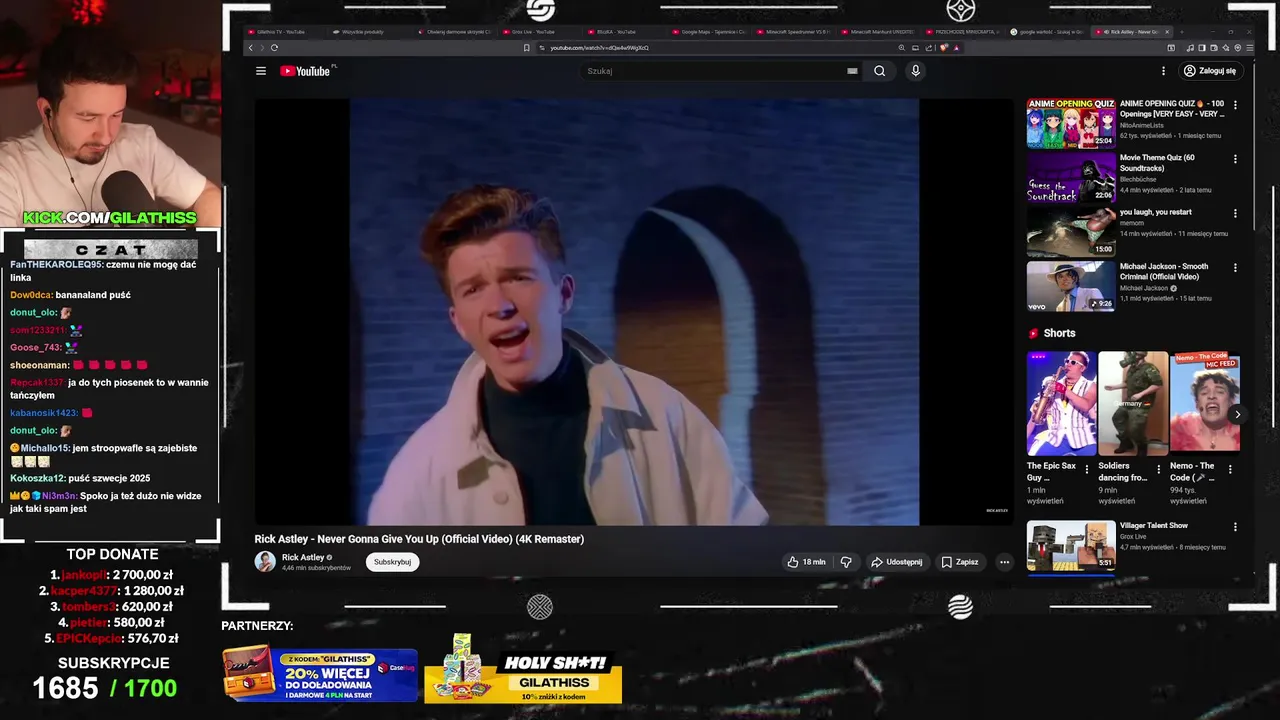Open Nemo - The Code short thumbnail

[x=1205, y=402]
